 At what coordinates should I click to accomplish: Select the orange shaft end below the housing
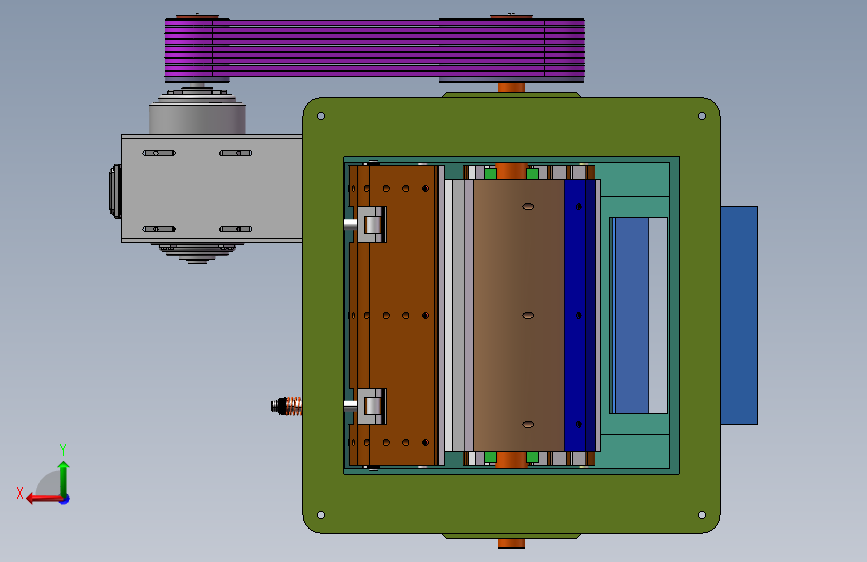[511, 543]
